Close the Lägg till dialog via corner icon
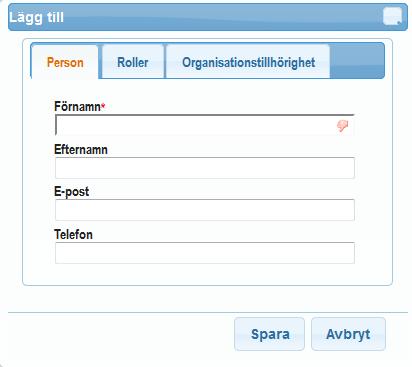The height and width of the screenshot is (367, 412). click(392, 17)
